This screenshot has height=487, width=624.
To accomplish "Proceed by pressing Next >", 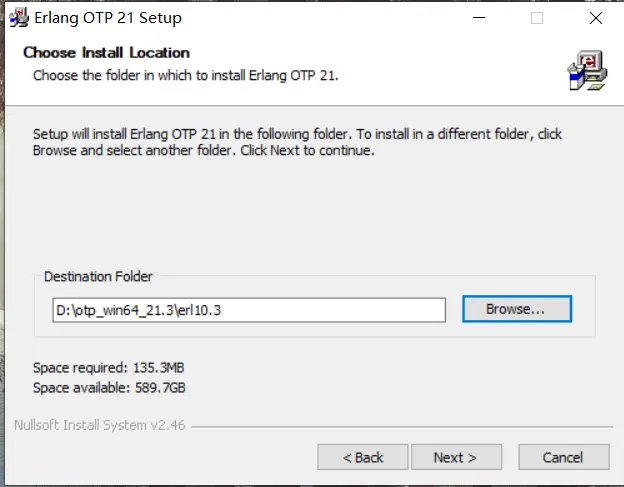I will tap(455, 457).
